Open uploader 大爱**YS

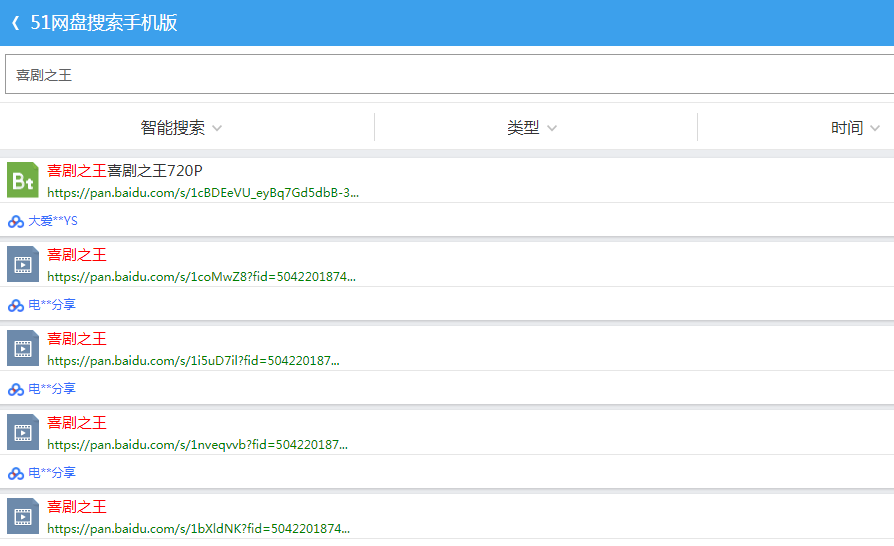click(53, 221)
